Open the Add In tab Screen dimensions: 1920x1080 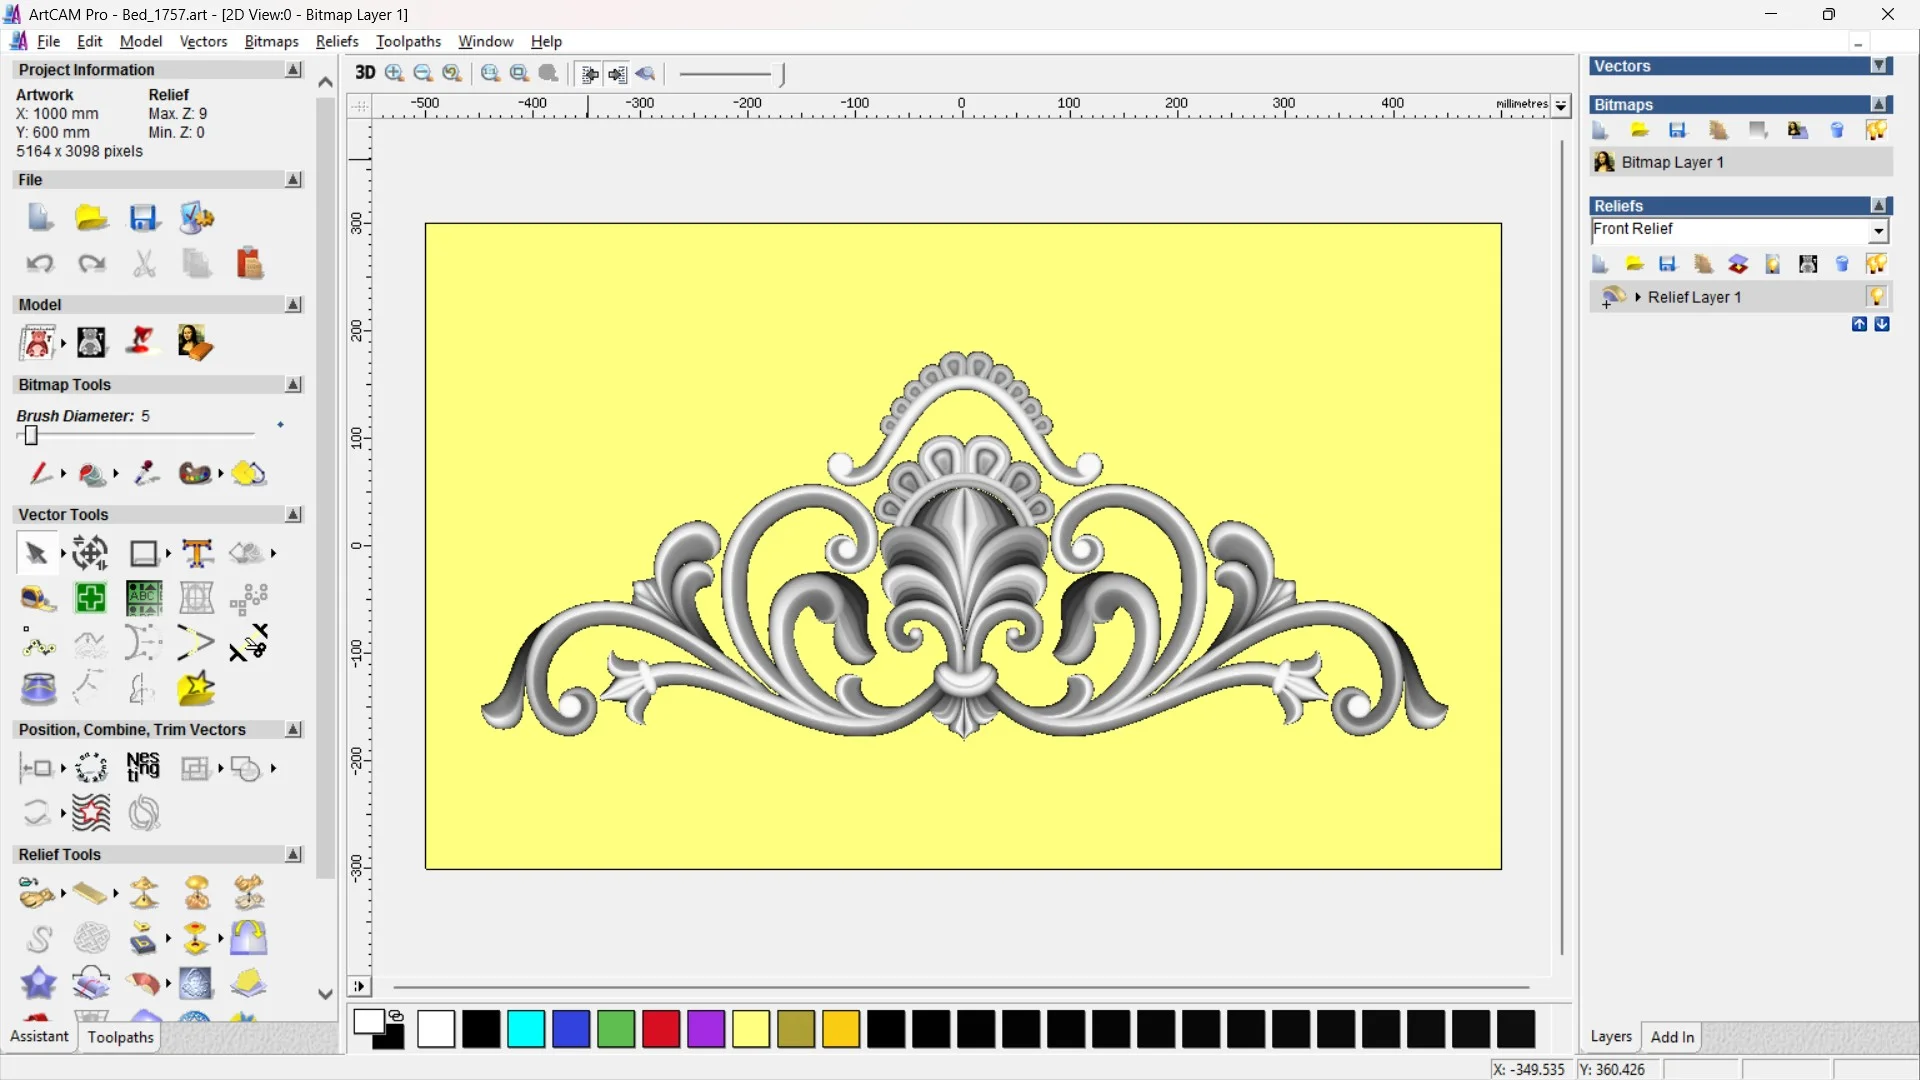(x=1672, y=1037)
